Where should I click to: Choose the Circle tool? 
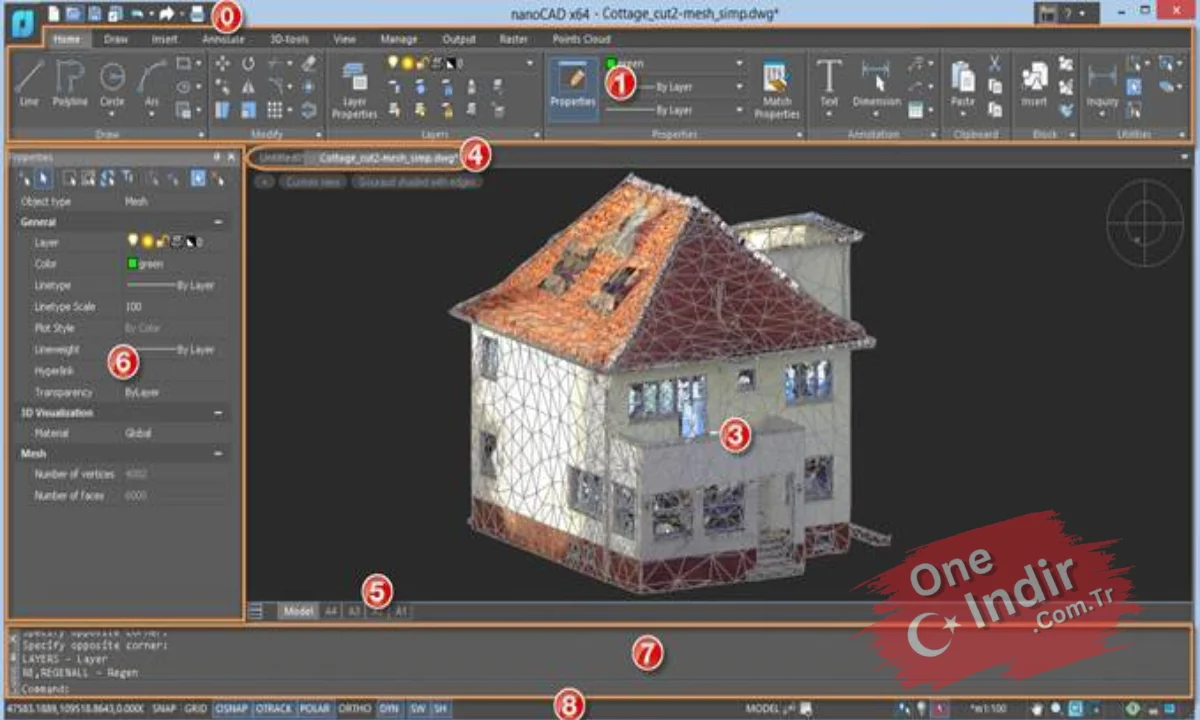coord(112,84)
